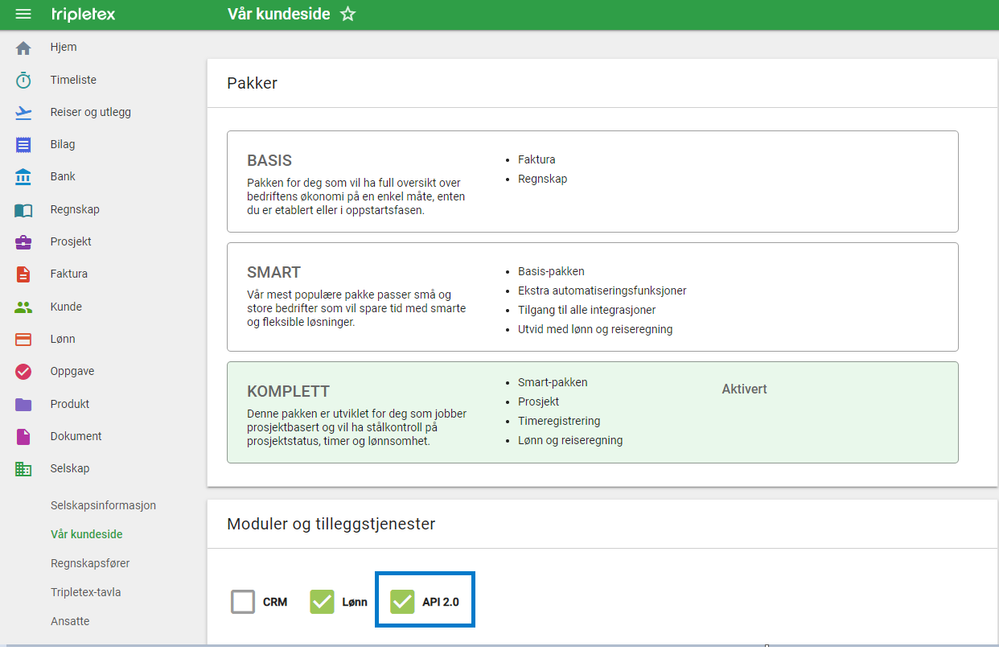Image resolution: width=999 pixels, height=647 pixels.
Task: Toggle the API 2.0 checkbox
Action: tap(402, 602)
